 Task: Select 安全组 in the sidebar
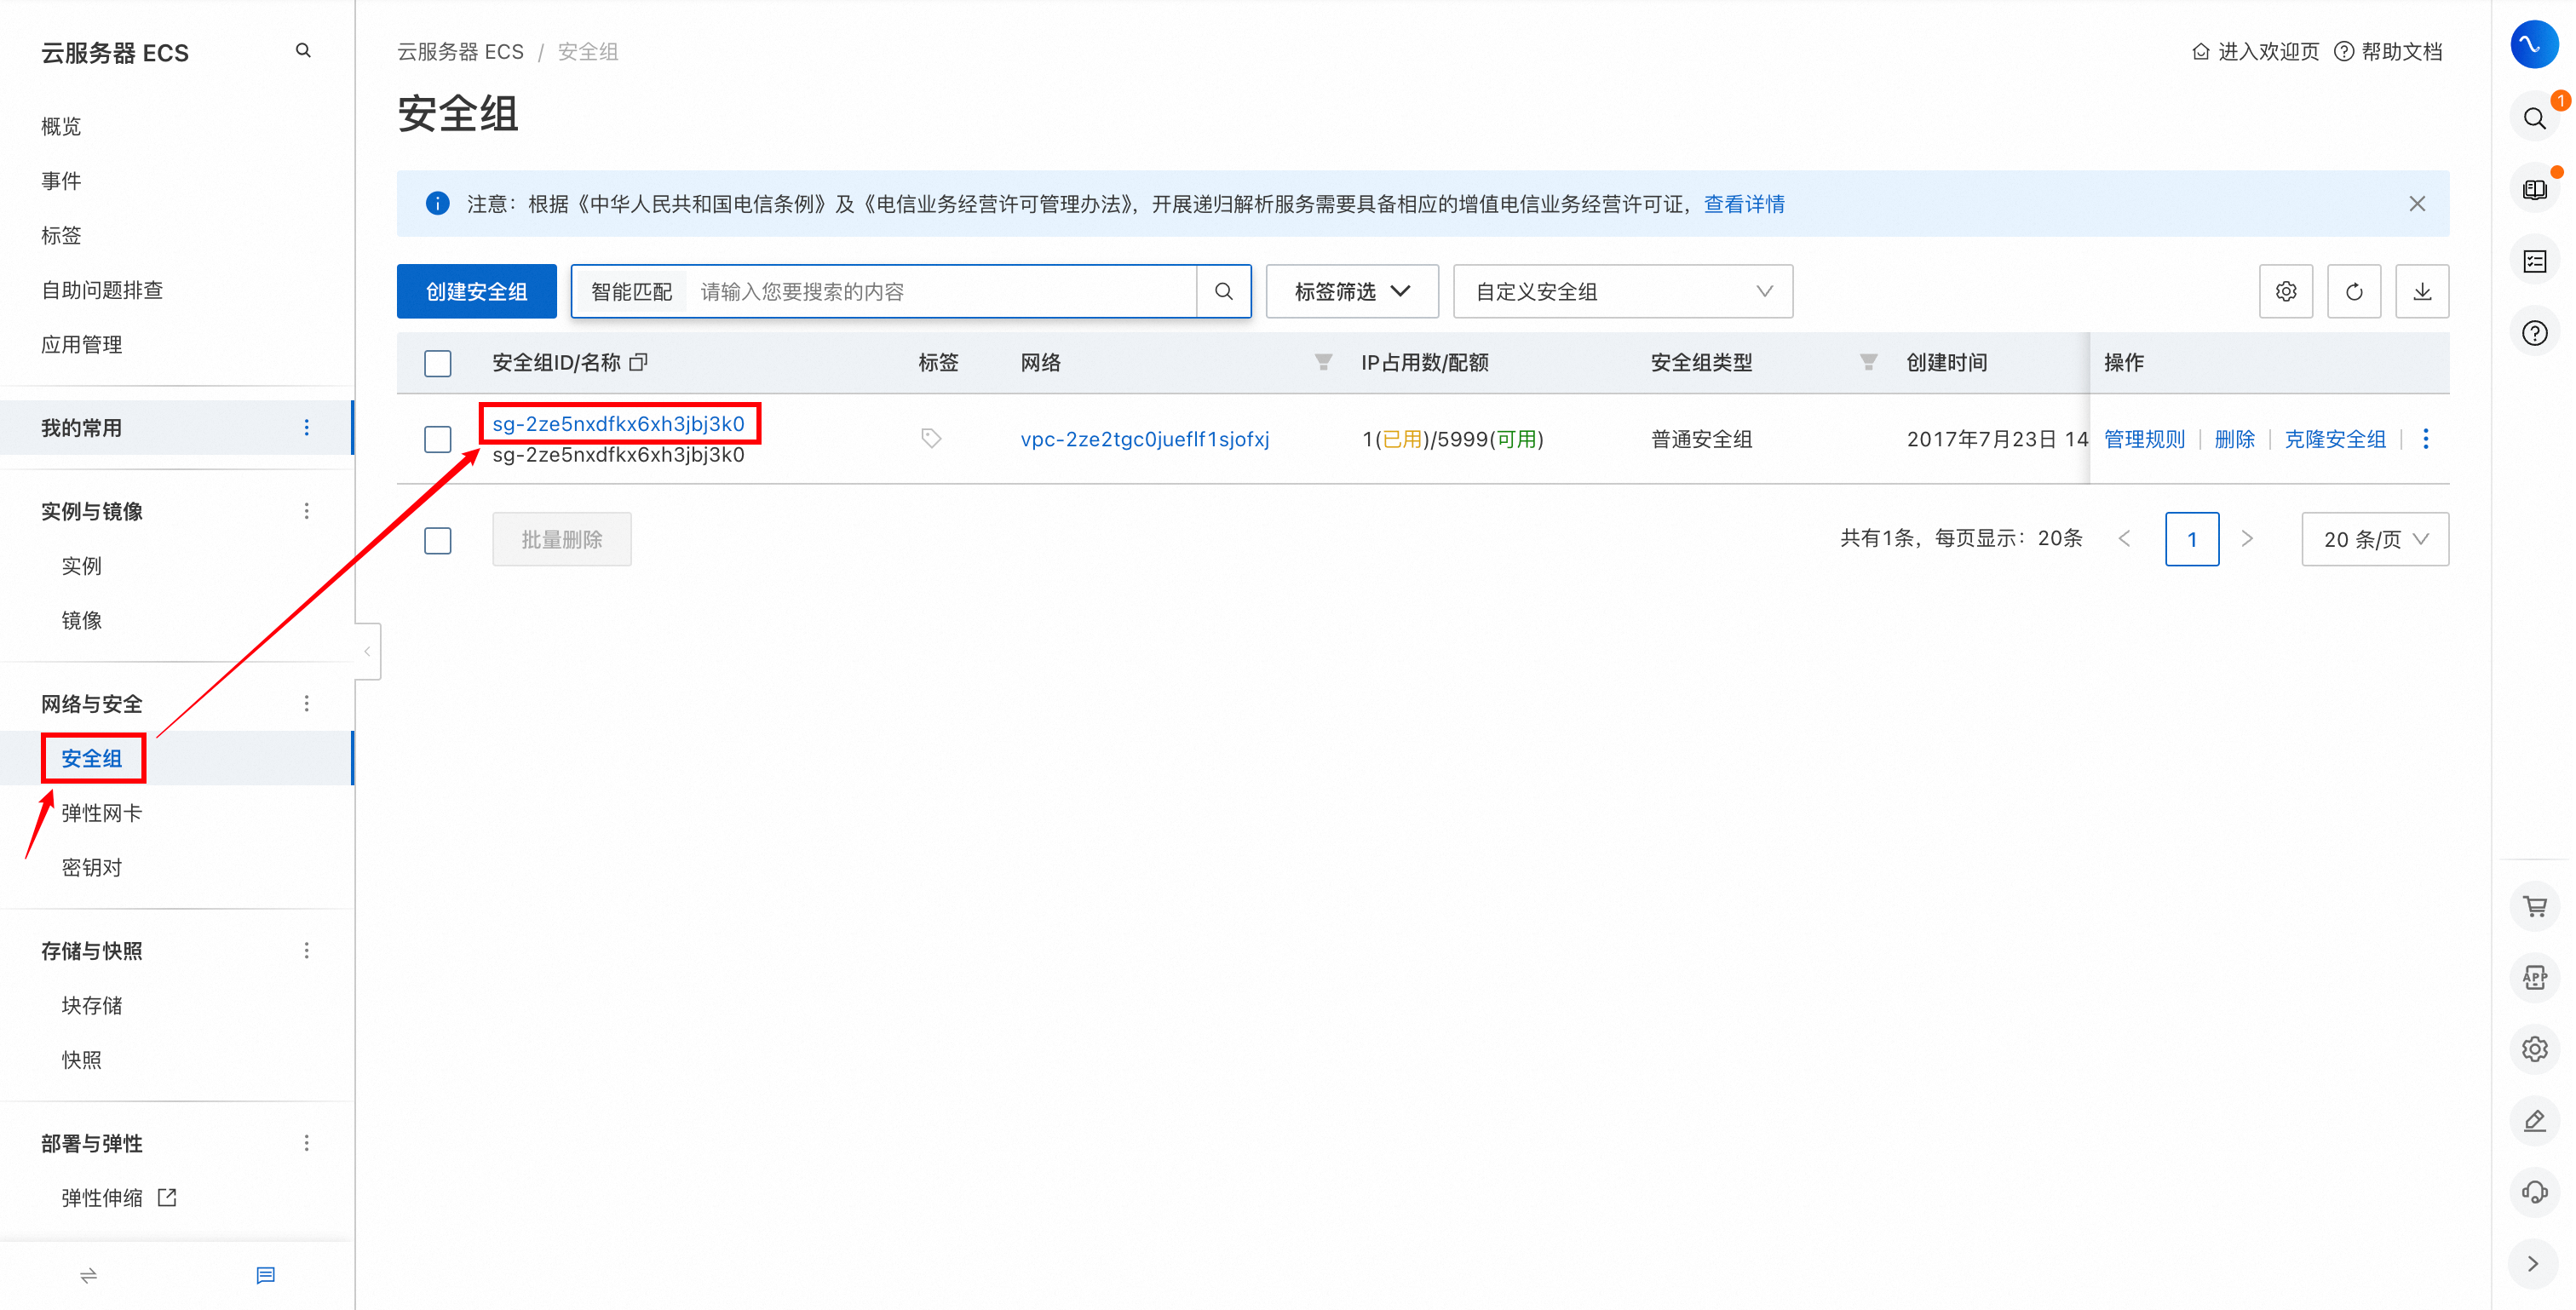click(x=92, y=758)
